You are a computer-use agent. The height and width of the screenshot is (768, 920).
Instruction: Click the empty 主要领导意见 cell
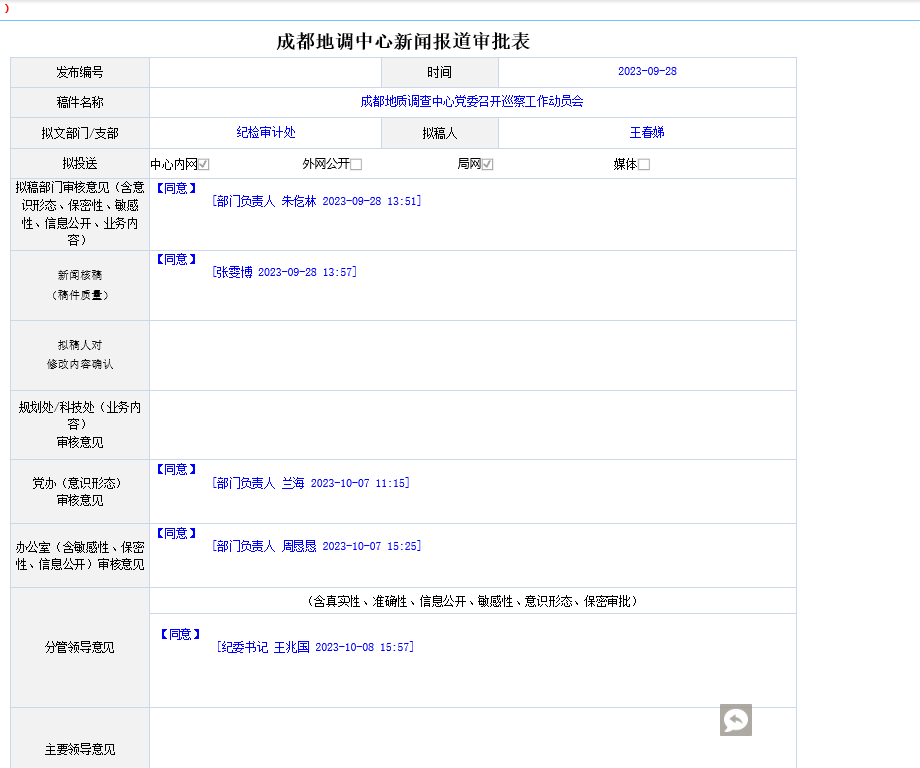pos(472,740)
